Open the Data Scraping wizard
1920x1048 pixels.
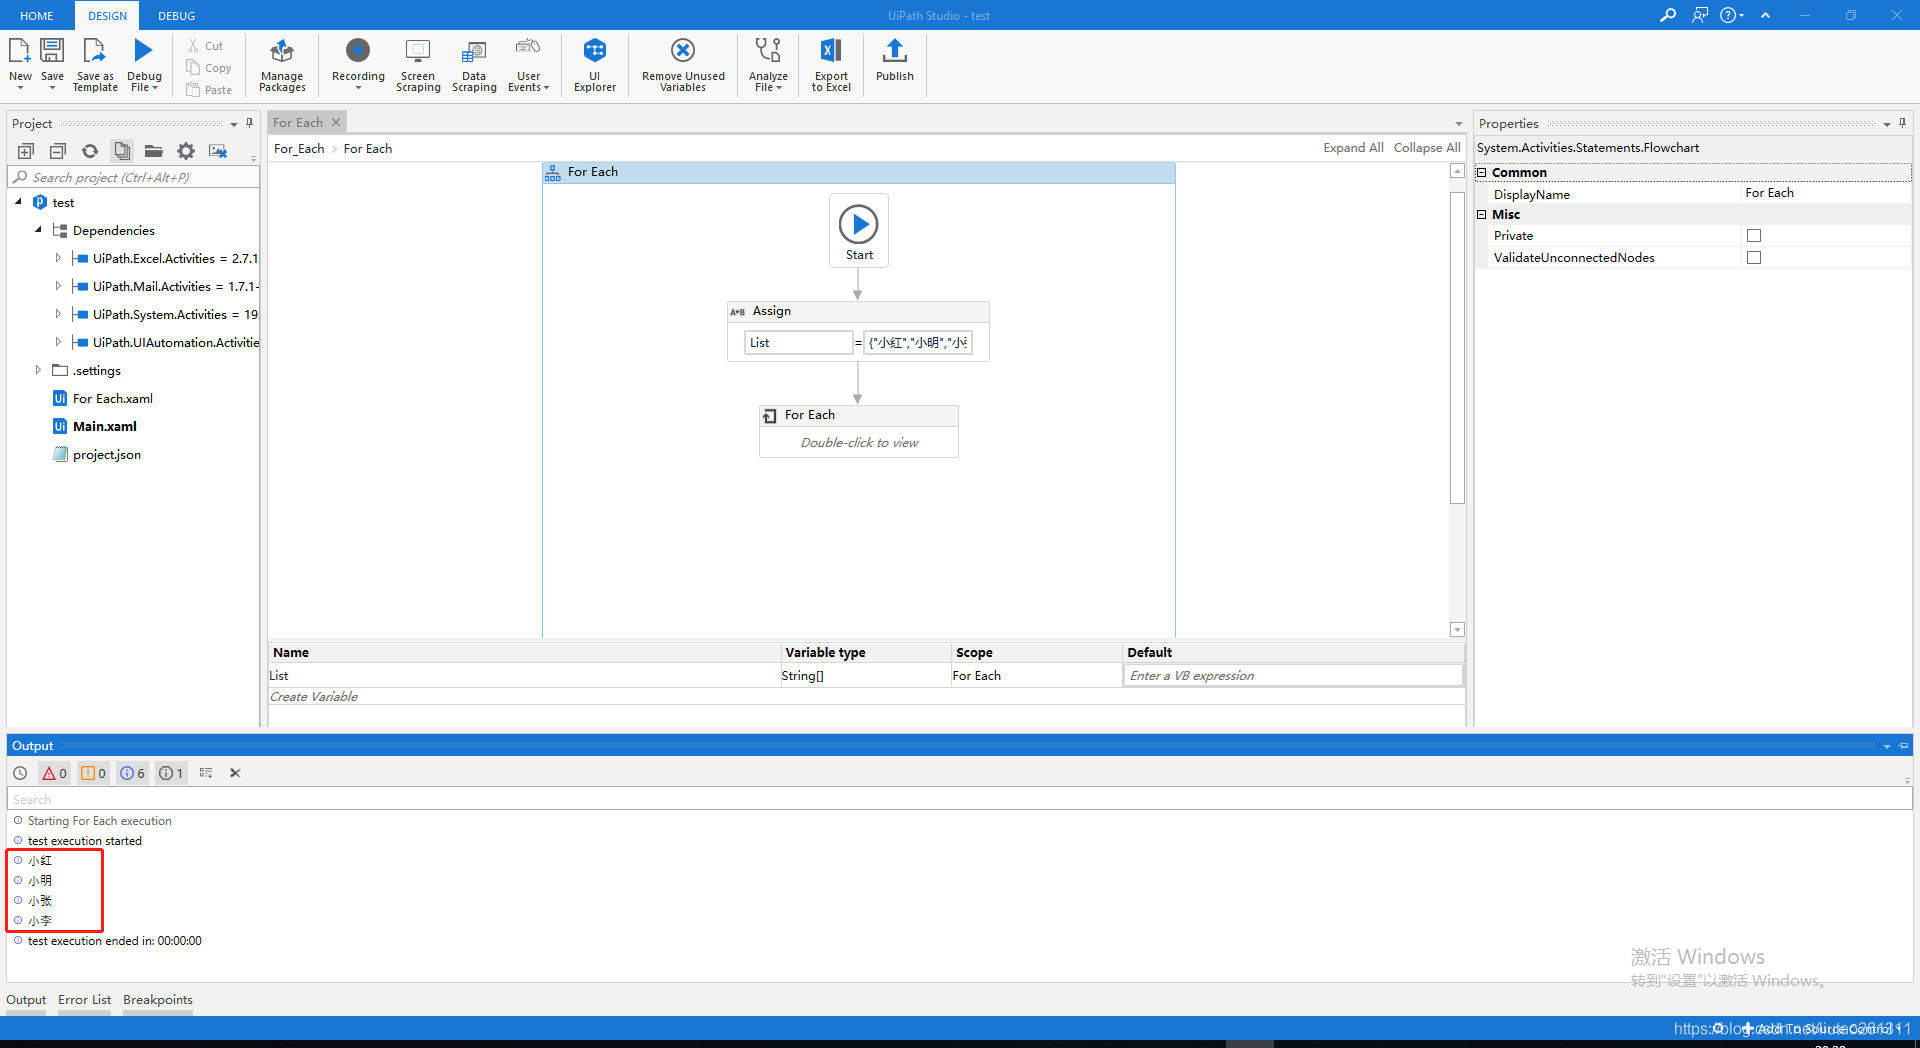[473, 64]
